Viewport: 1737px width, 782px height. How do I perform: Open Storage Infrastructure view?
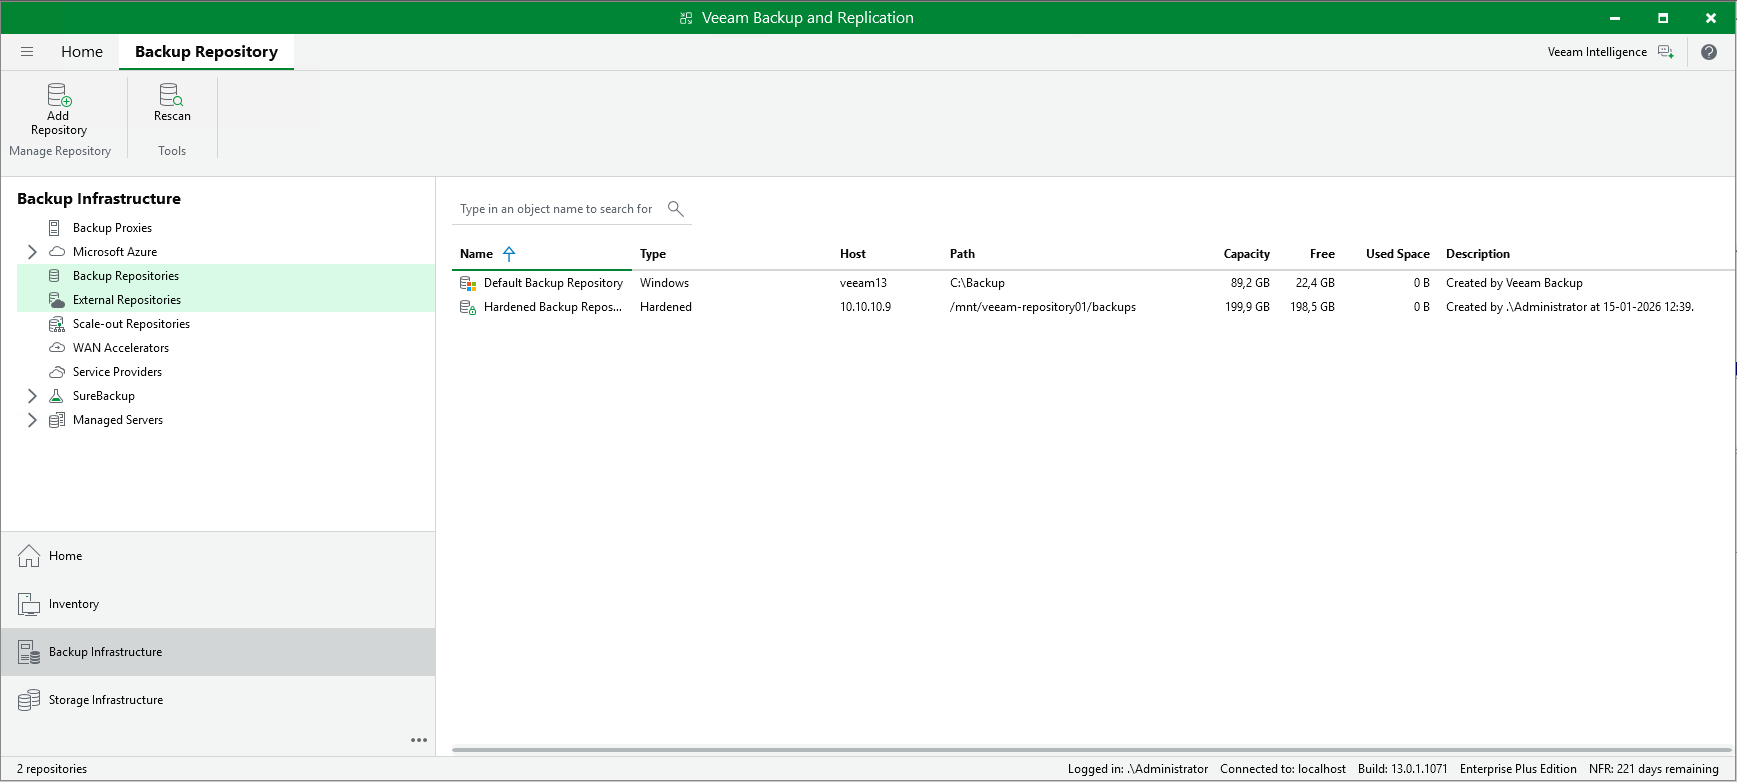point(106,700)
